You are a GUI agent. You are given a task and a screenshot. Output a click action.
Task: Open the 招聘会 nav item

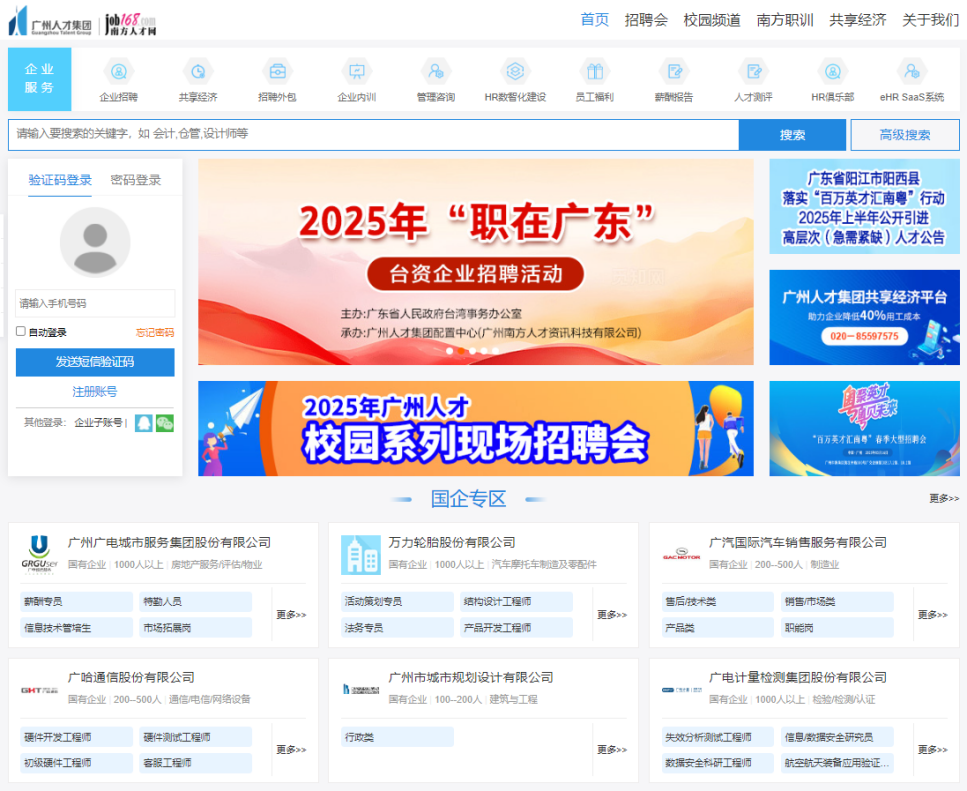(x=646, y=20)
